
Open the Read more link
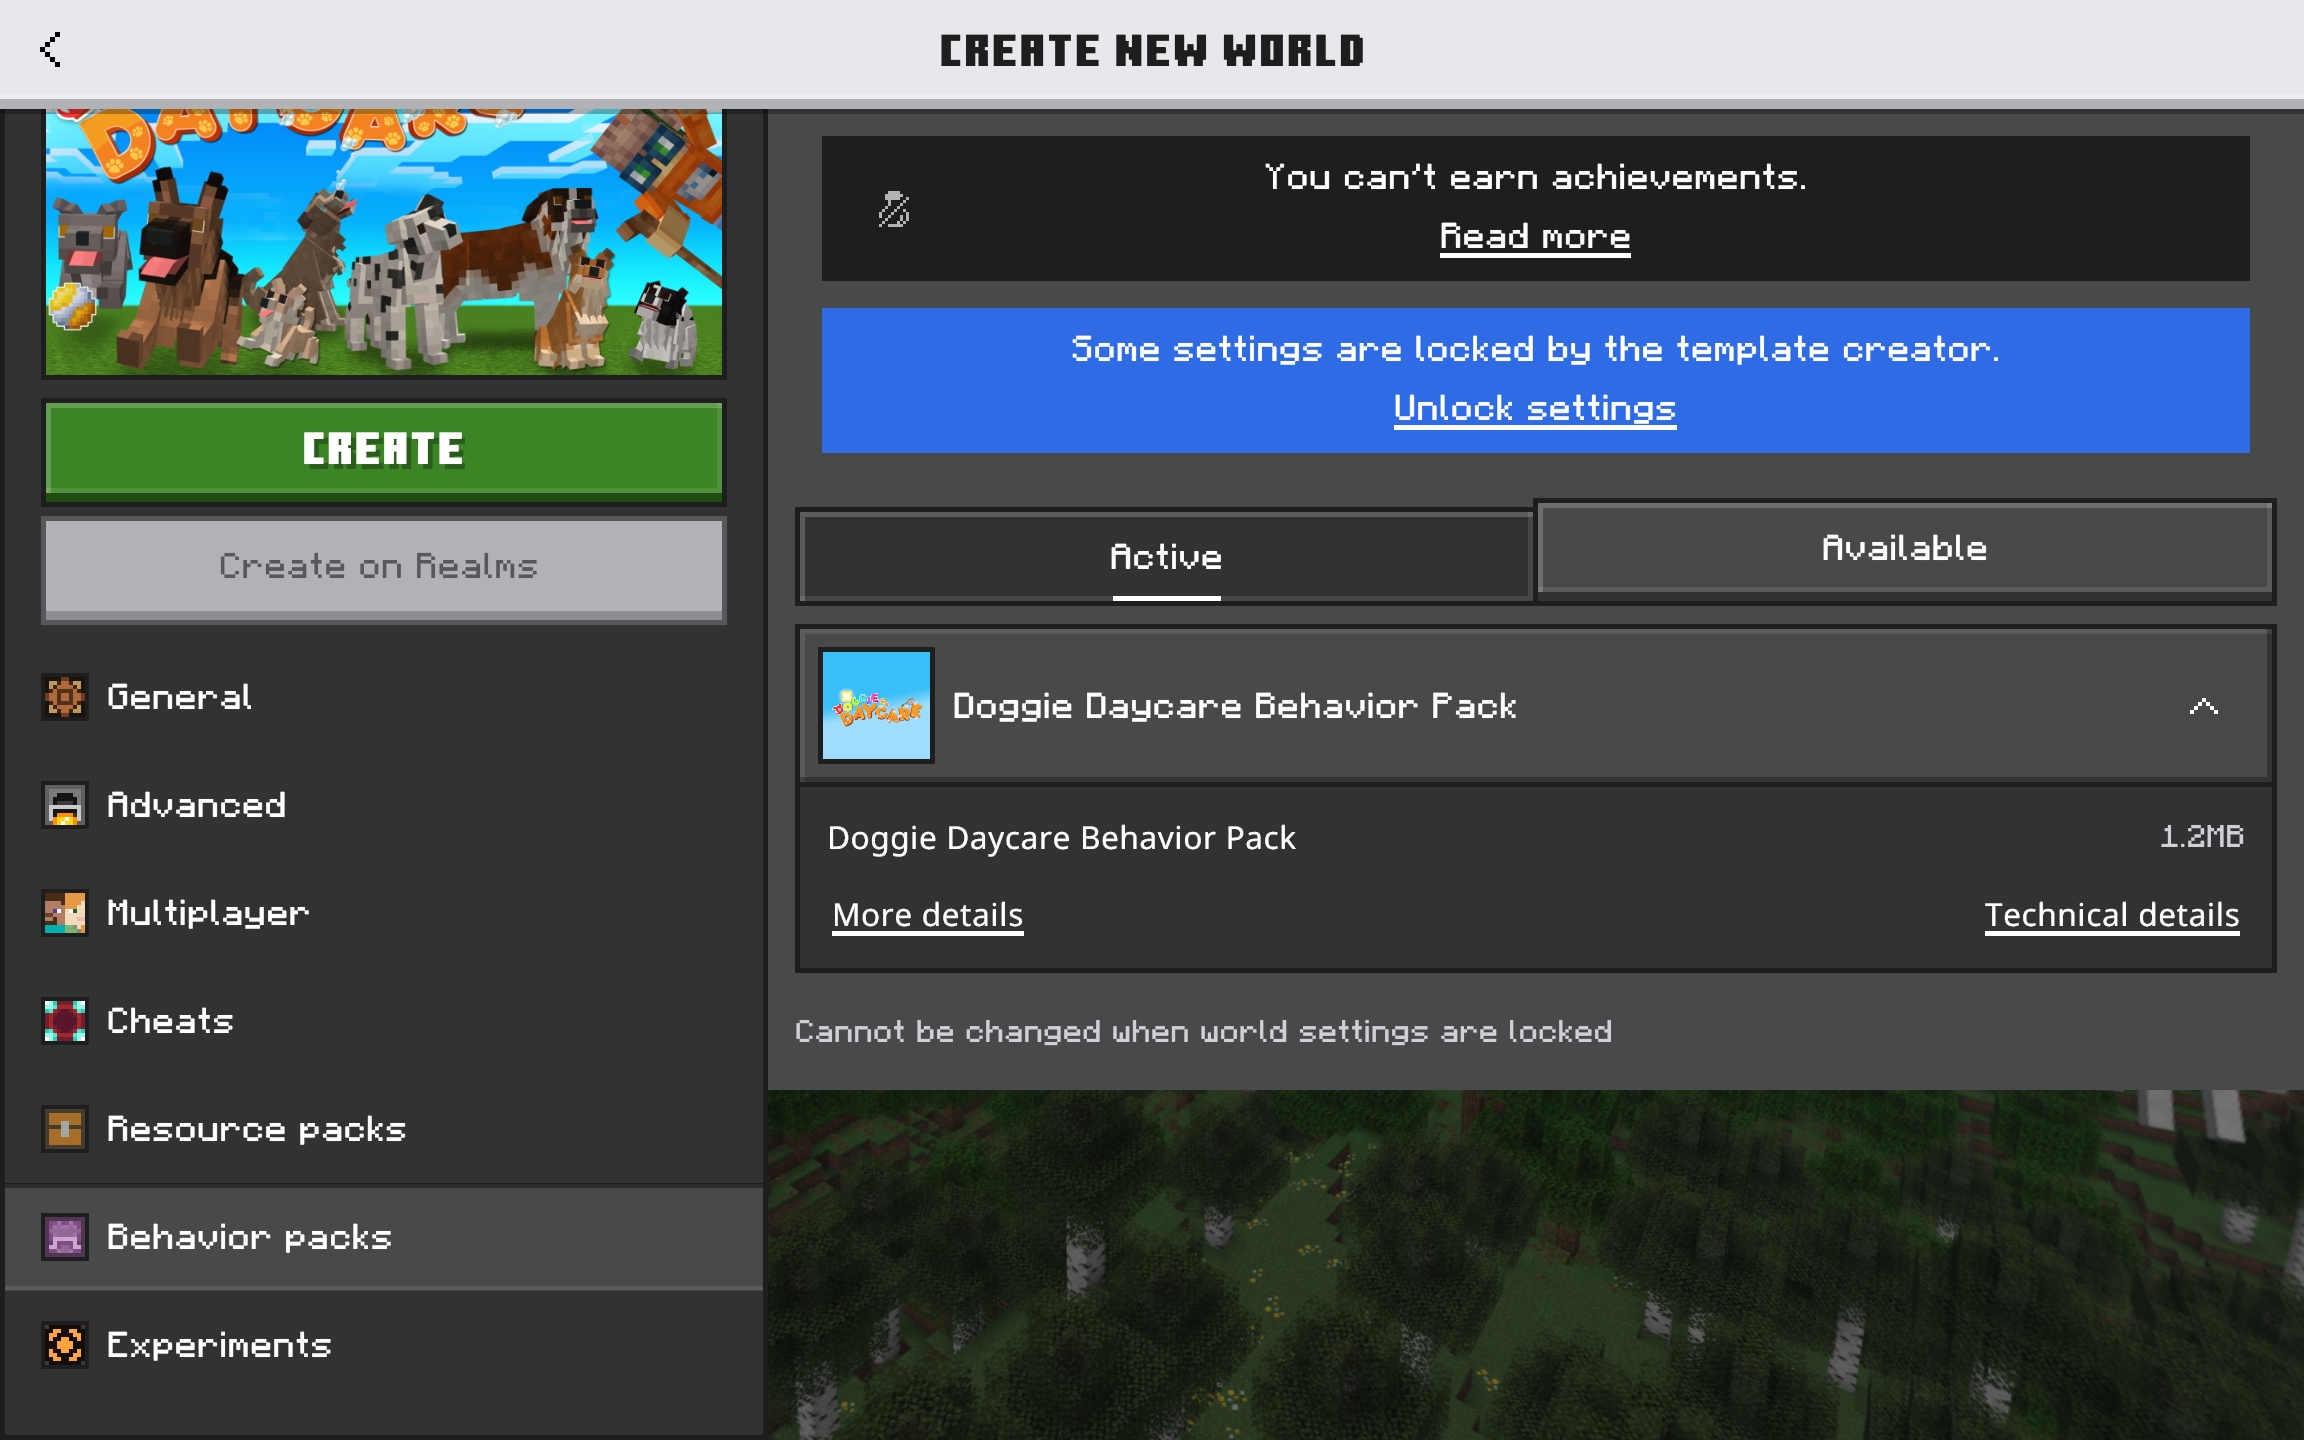pos(1534,237)
